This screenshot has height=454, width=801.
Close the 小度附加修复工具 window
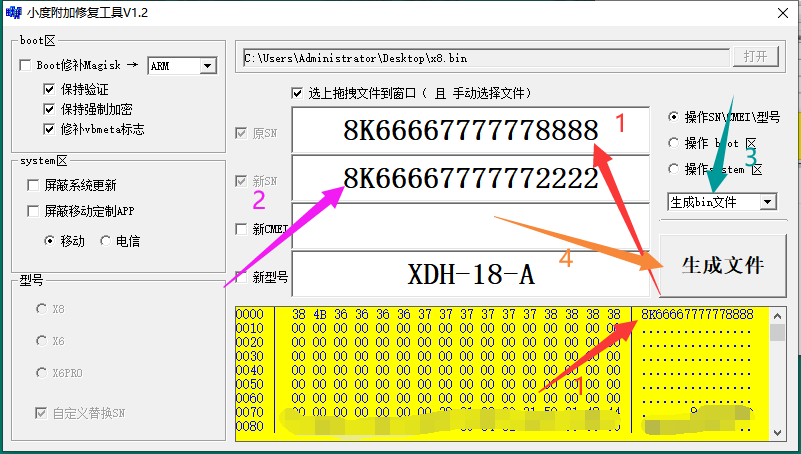tap(783, 13)
